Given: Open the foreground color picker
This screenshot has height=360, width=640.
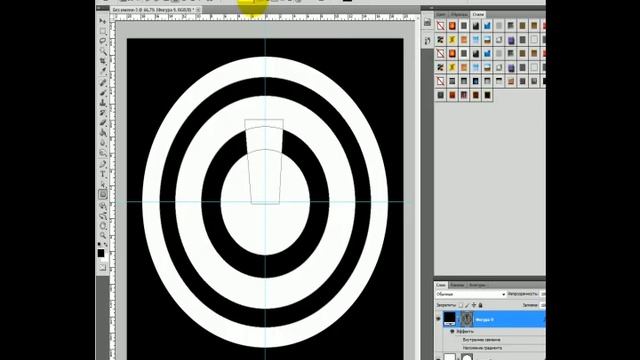Looking at the screenshot, I should 101,253.
